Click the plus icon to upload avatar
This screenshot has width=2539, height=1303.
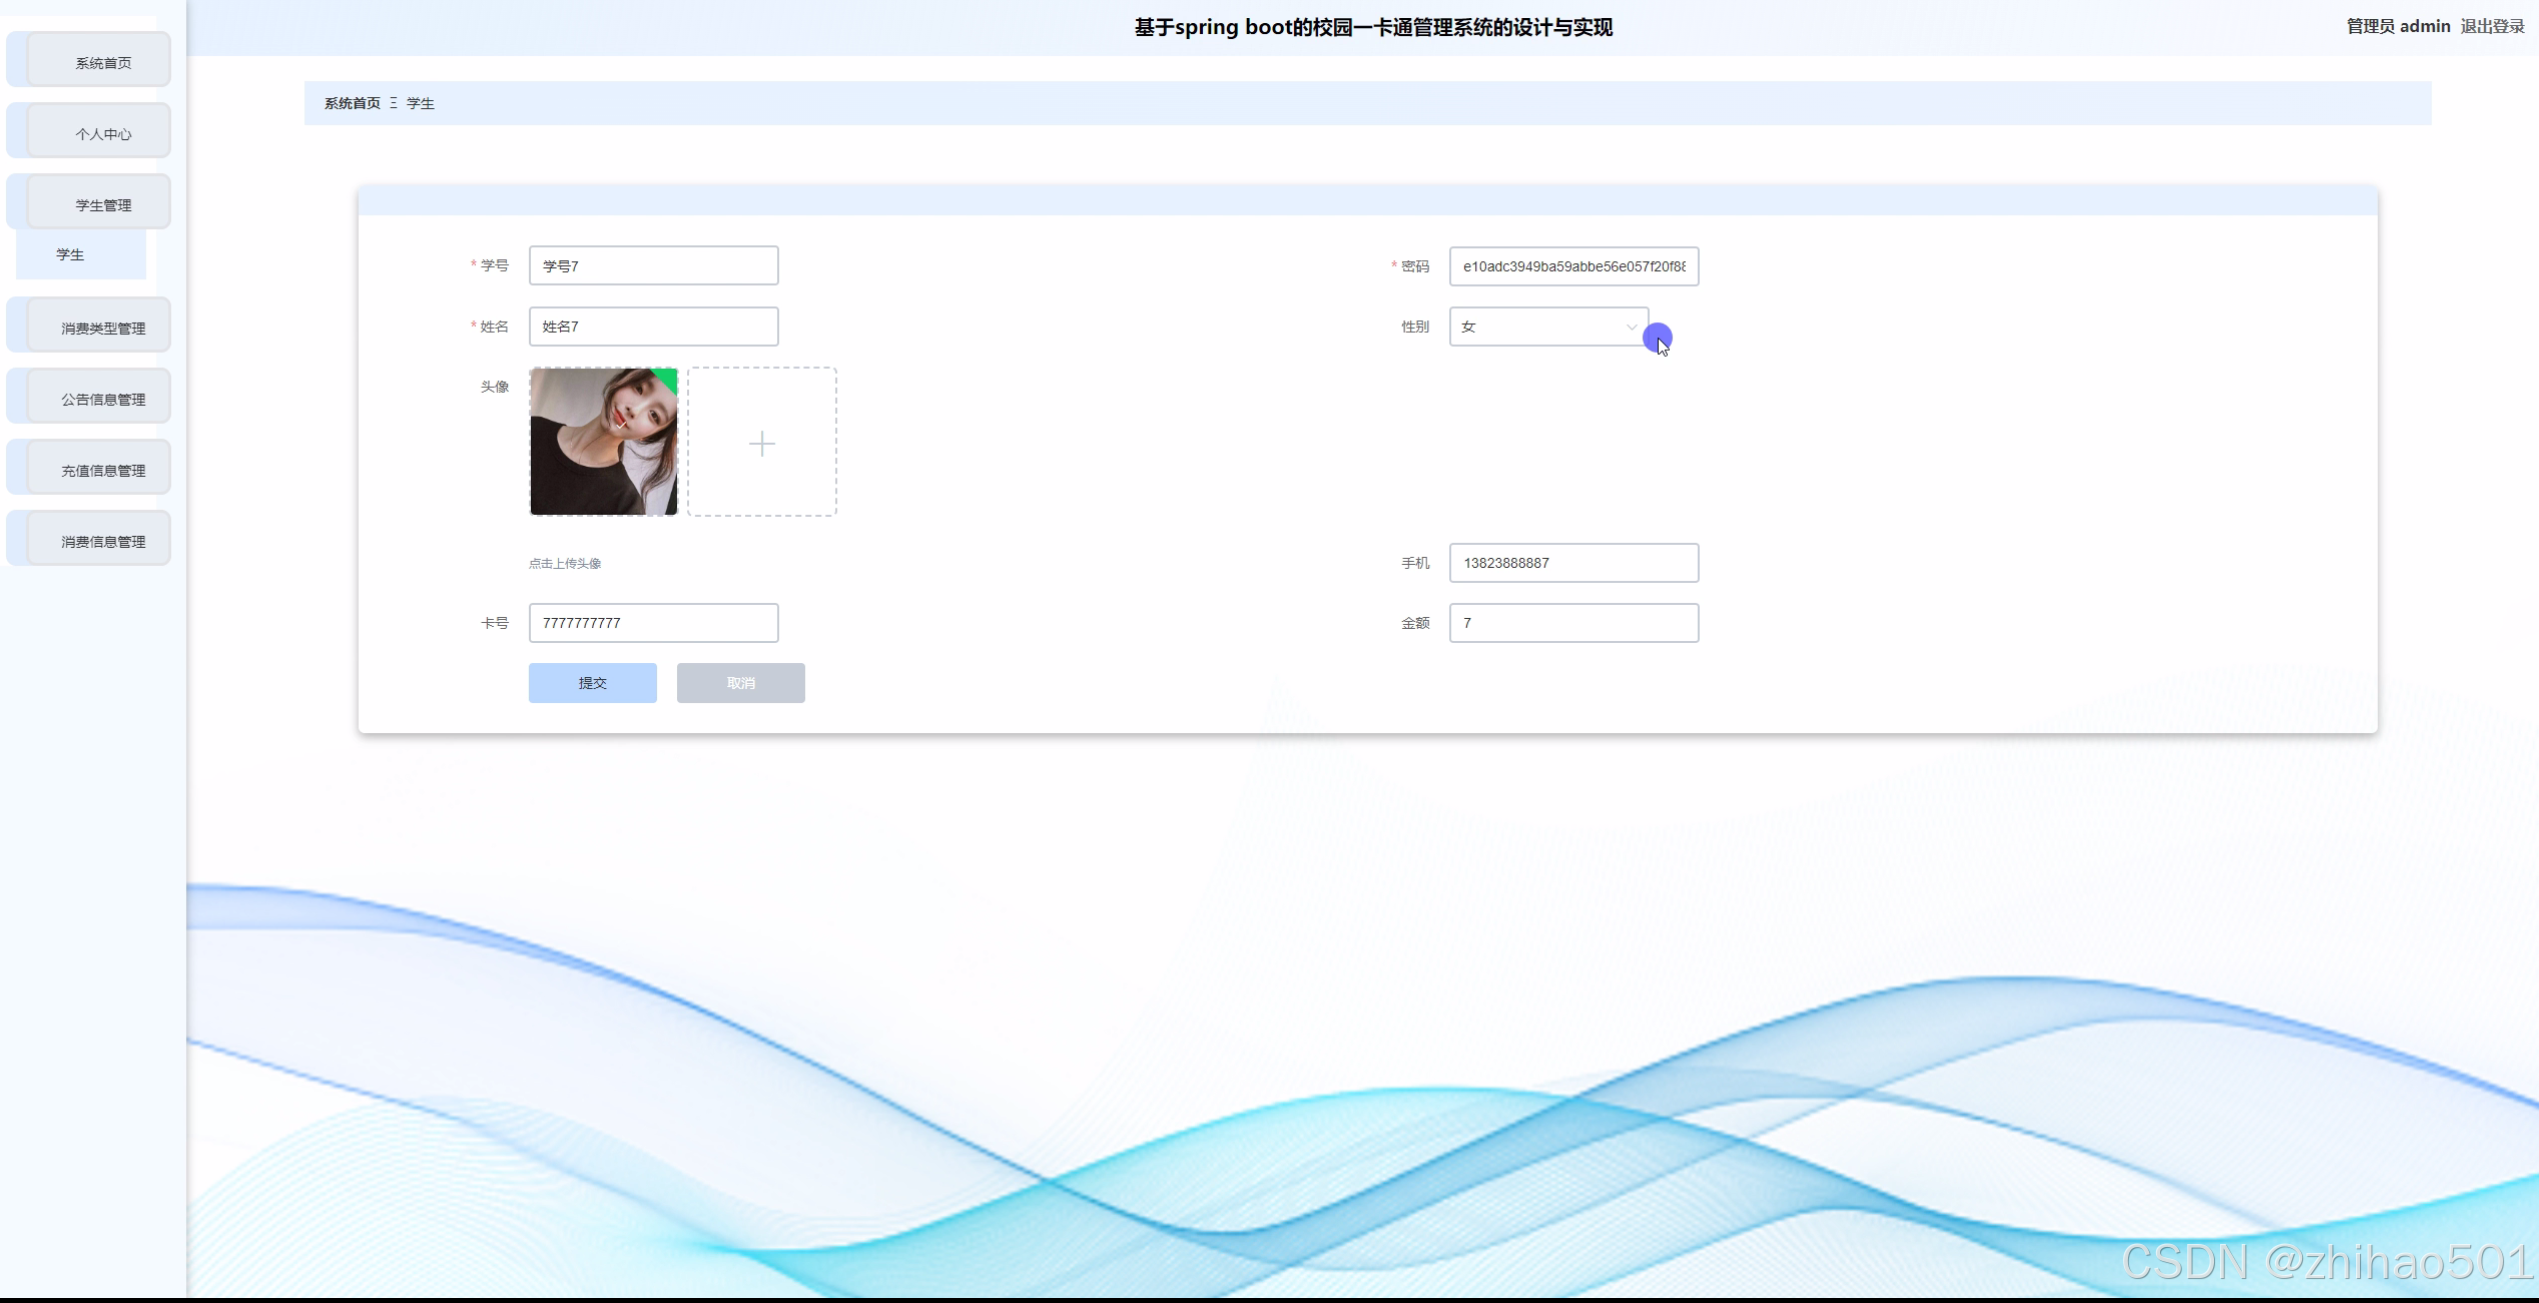pyautogui.click(x=761, y=443)
